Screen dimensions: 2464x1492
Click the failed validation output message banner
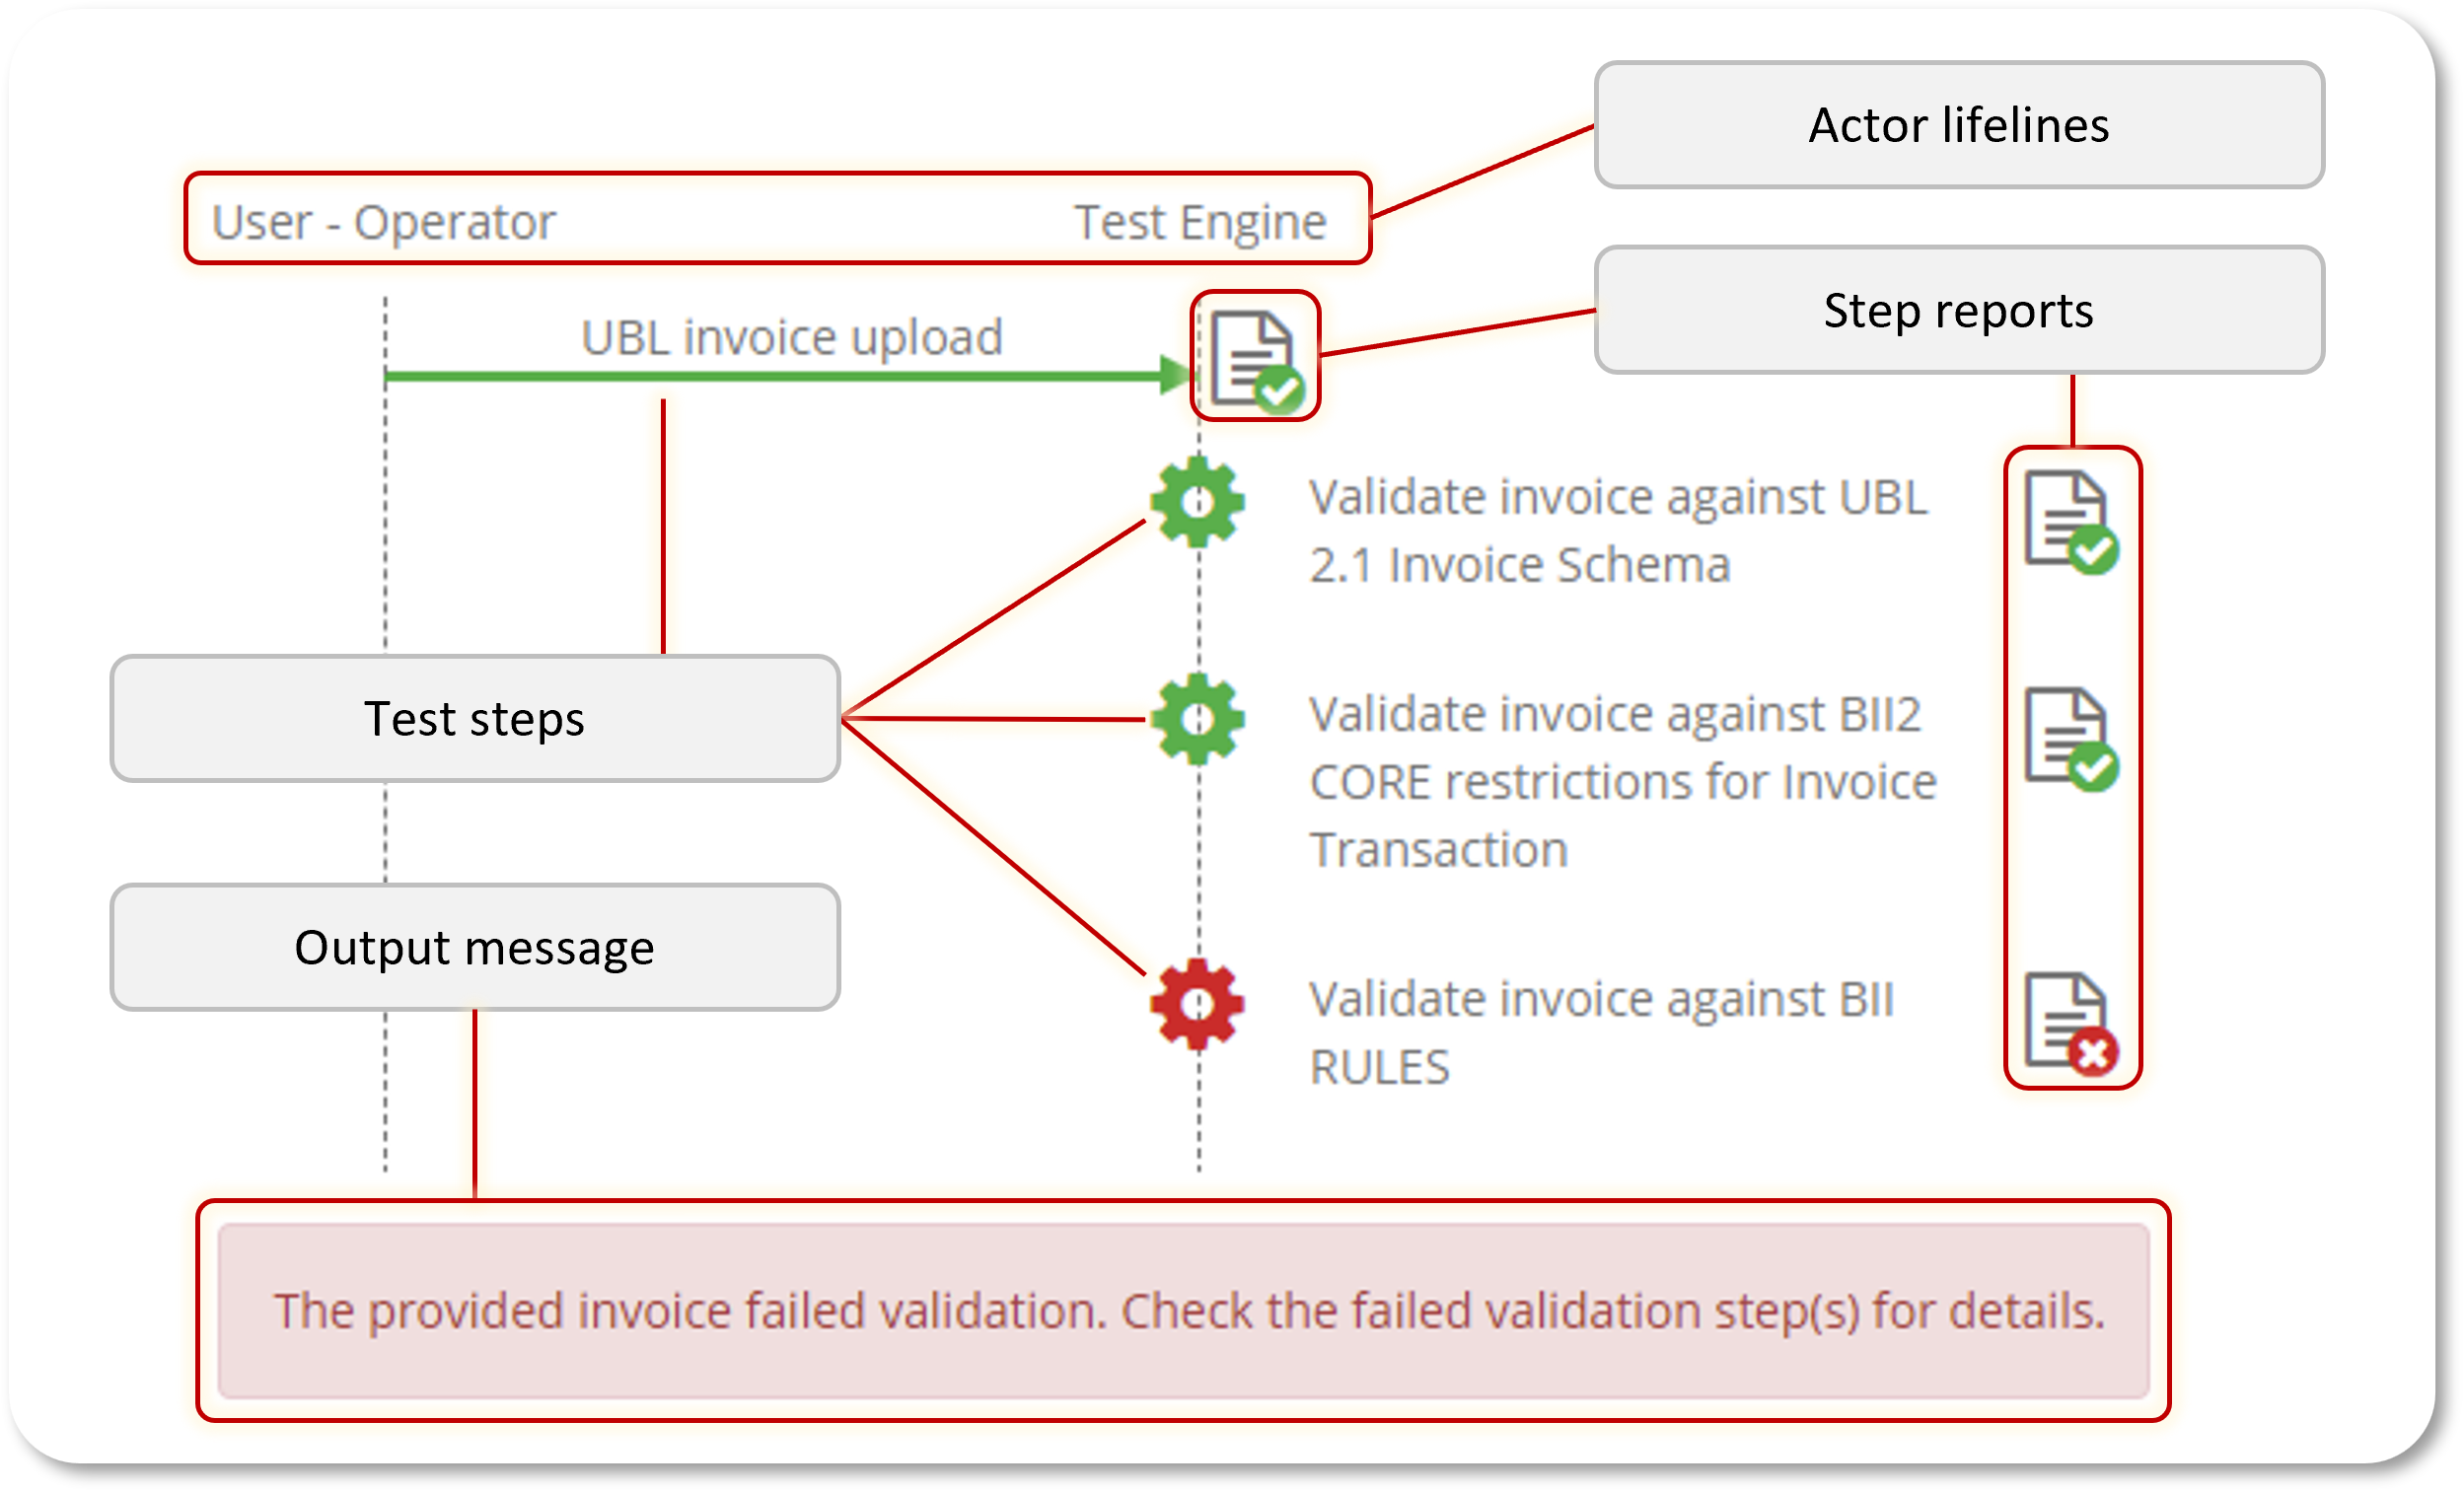(x=1184, y=1310)
